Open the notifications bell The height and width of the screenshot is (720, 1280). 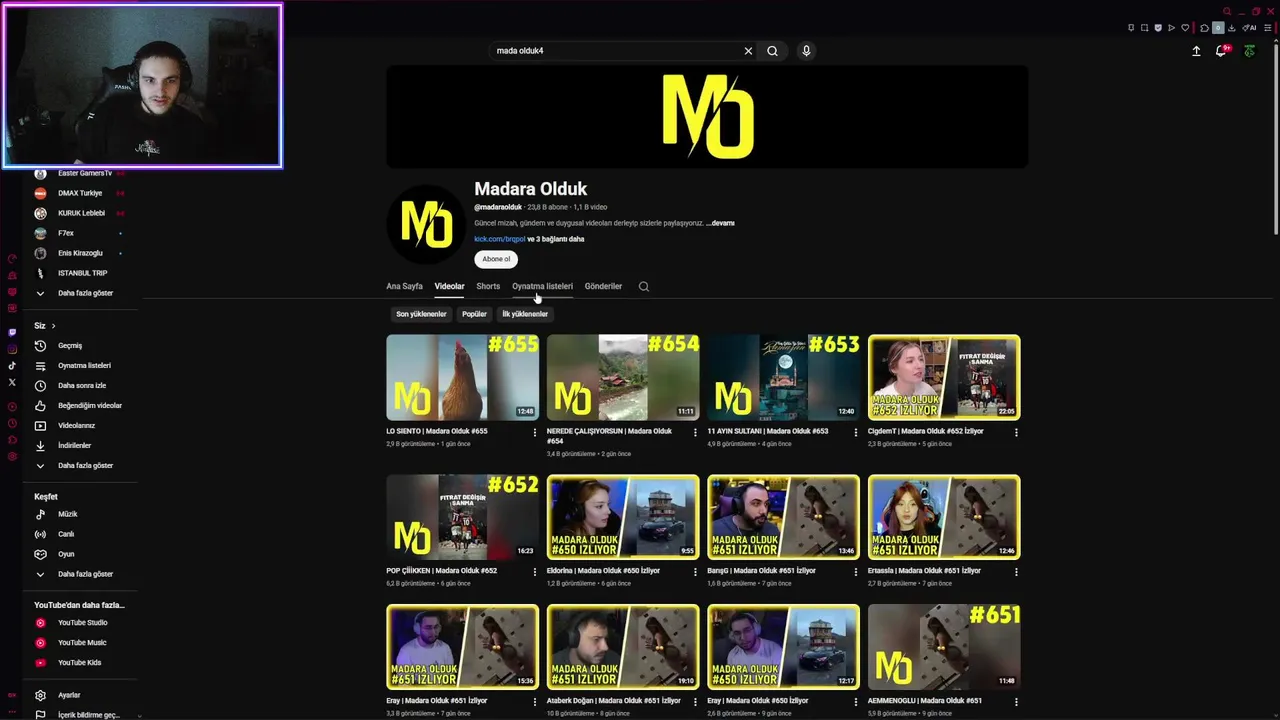click(x=1221, y=51)
